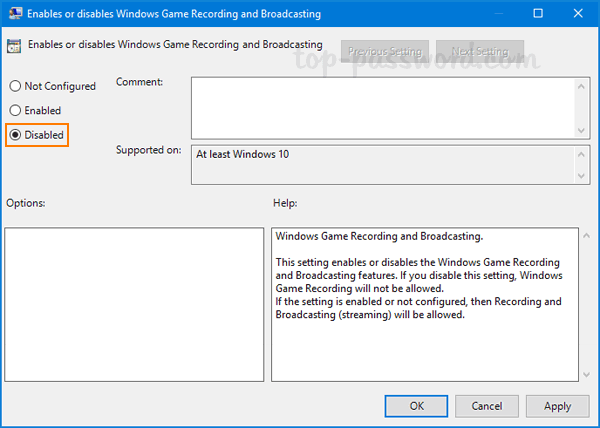Click the policy icon in the title bar
The width and height of the screenshot is (600, 428).
point(13,15)
